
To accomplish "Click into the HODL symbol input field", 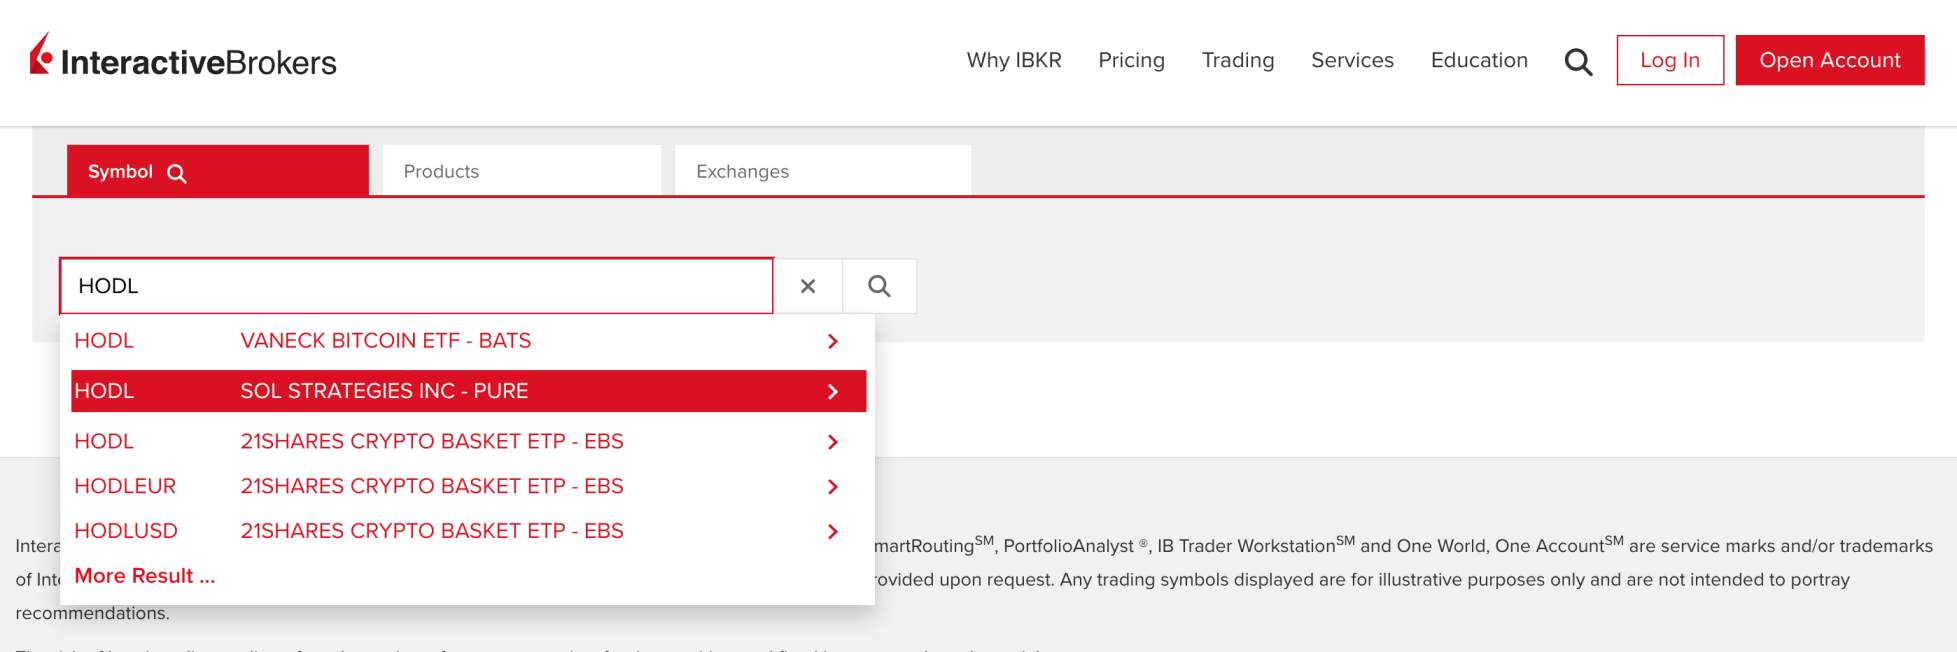I will [x=416, y=286].
